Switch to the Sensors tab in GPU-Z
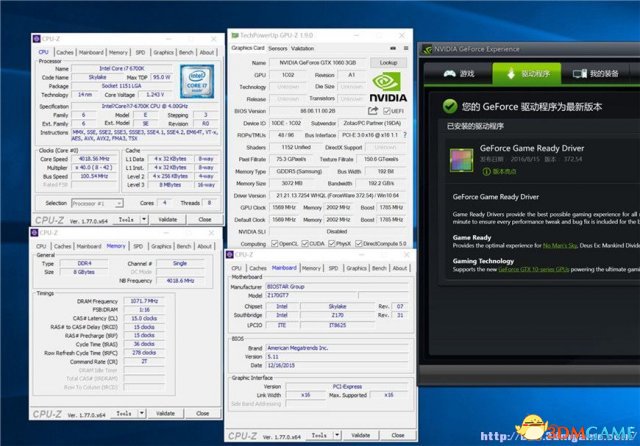Screen dimensions: 640x446 278,48
